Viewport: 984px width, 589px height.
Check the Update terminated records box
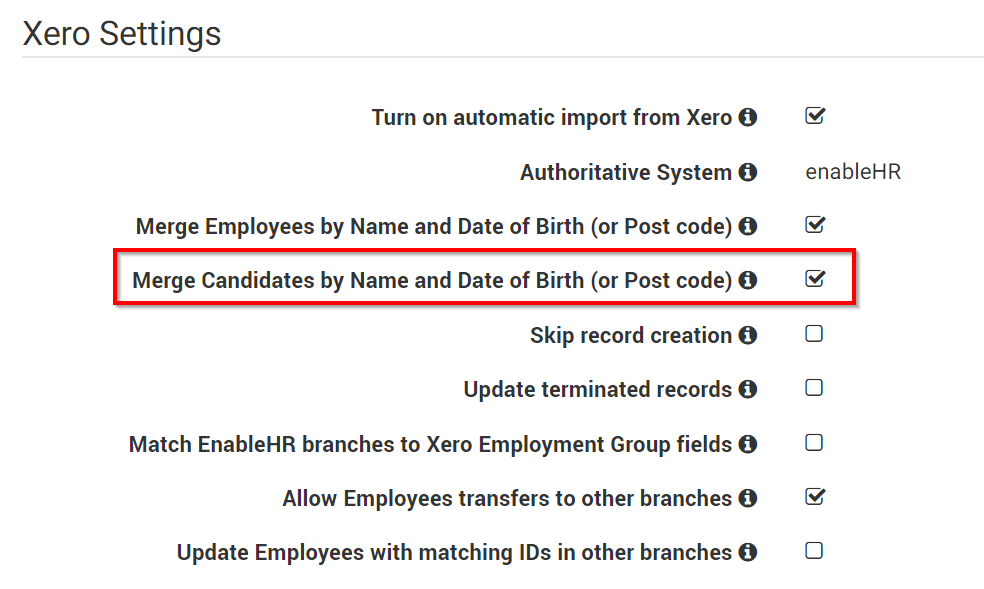coord(814,388)
